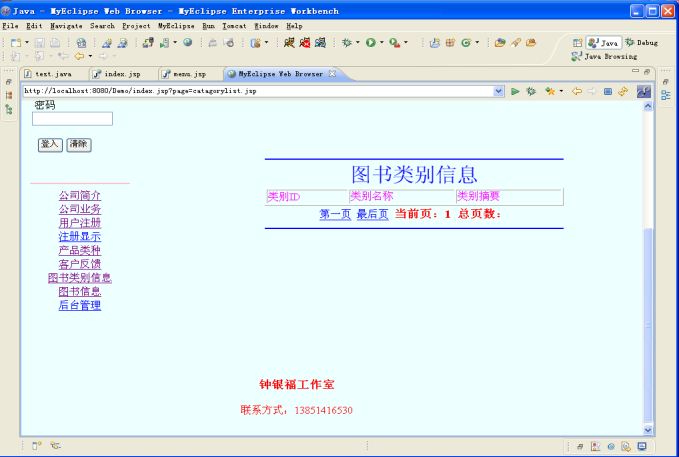Click the Save disk icon
Image resolution: width=679 pixels, height=457 pixels.
[39, 42]
